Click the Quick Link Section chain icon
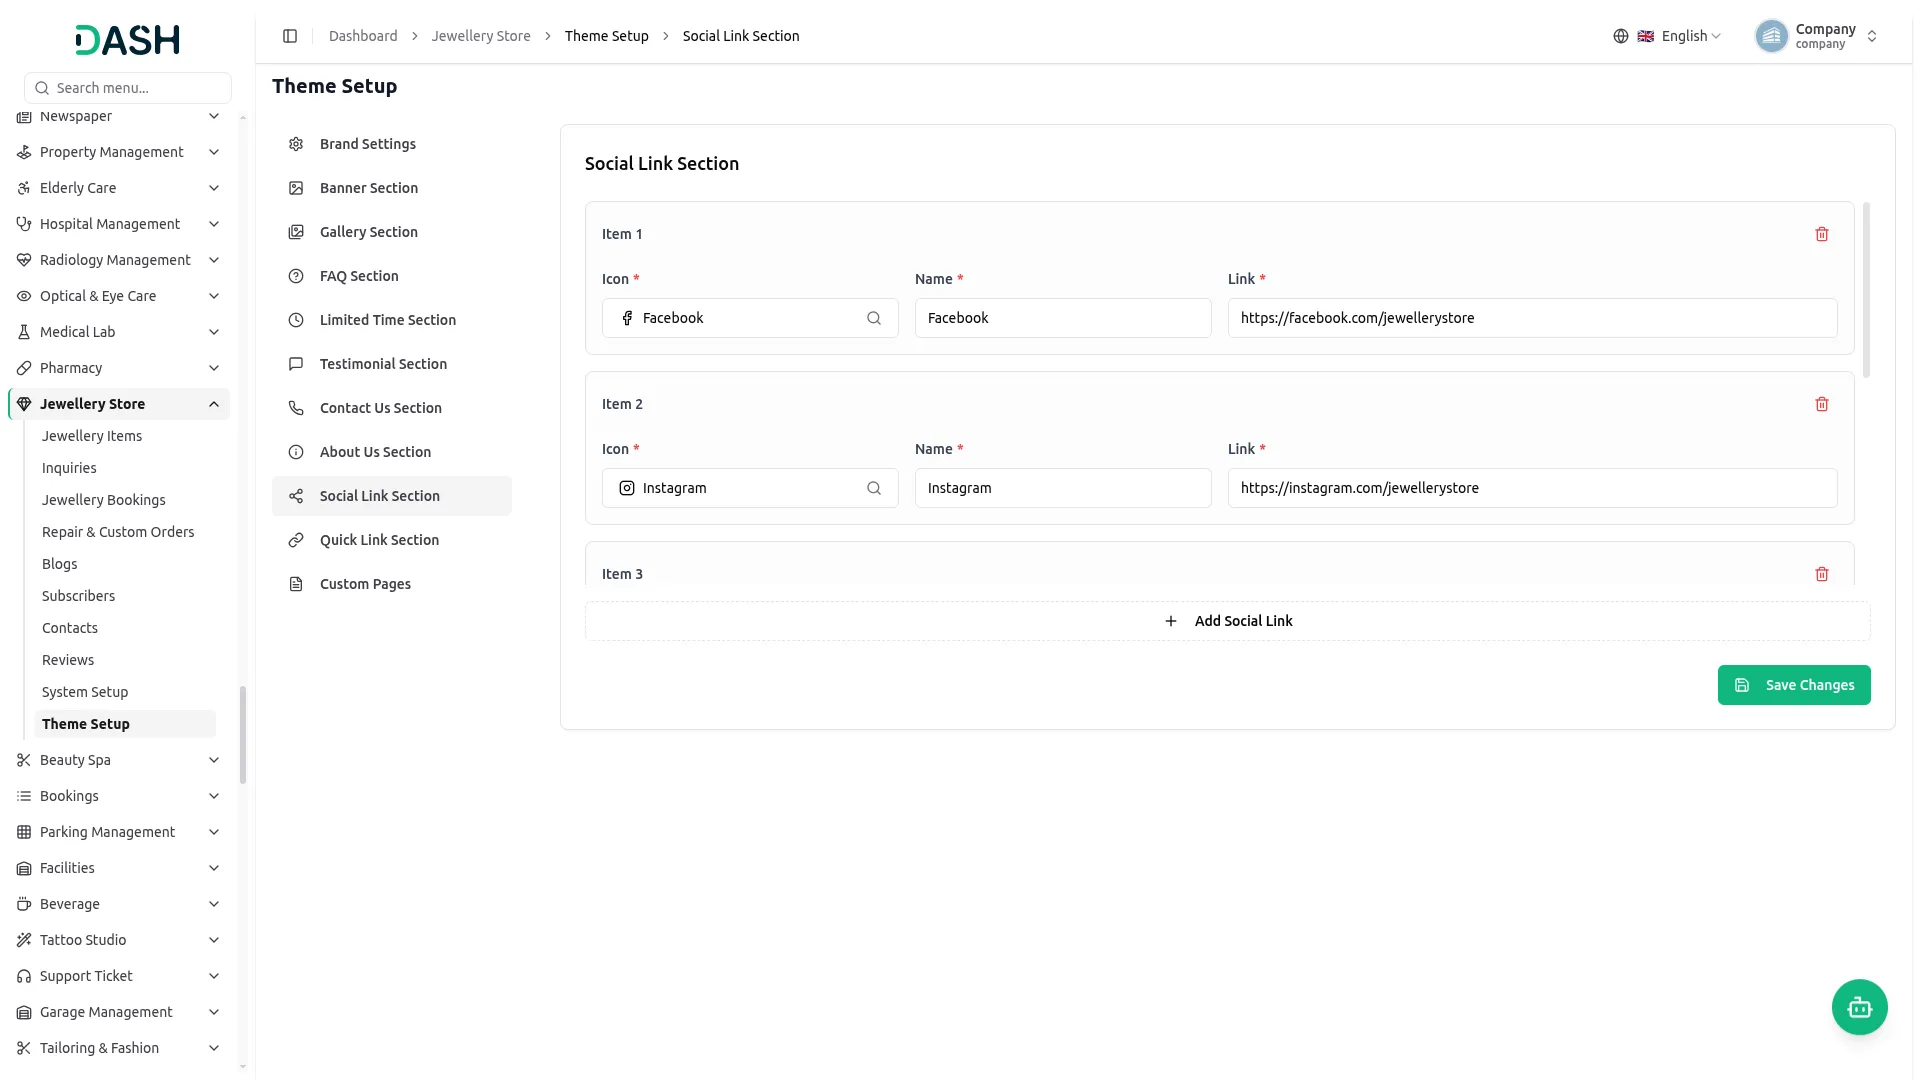 [296, 540]
